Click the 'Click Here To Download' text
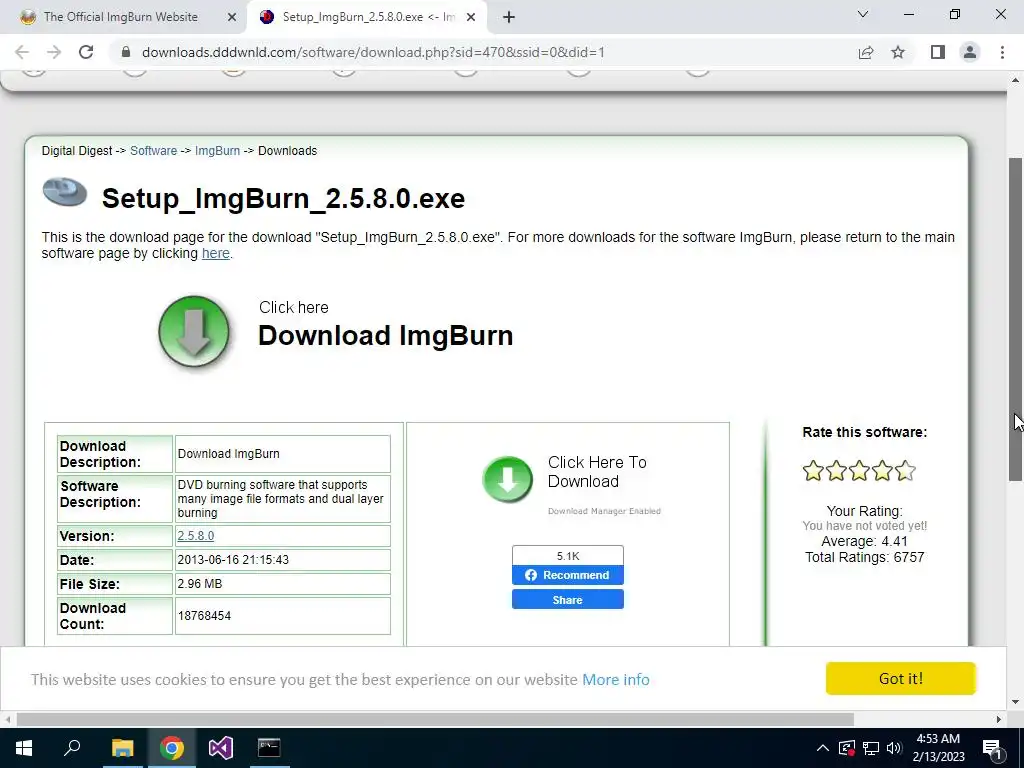Viewport: 1024px width, 768px height. 597,472
